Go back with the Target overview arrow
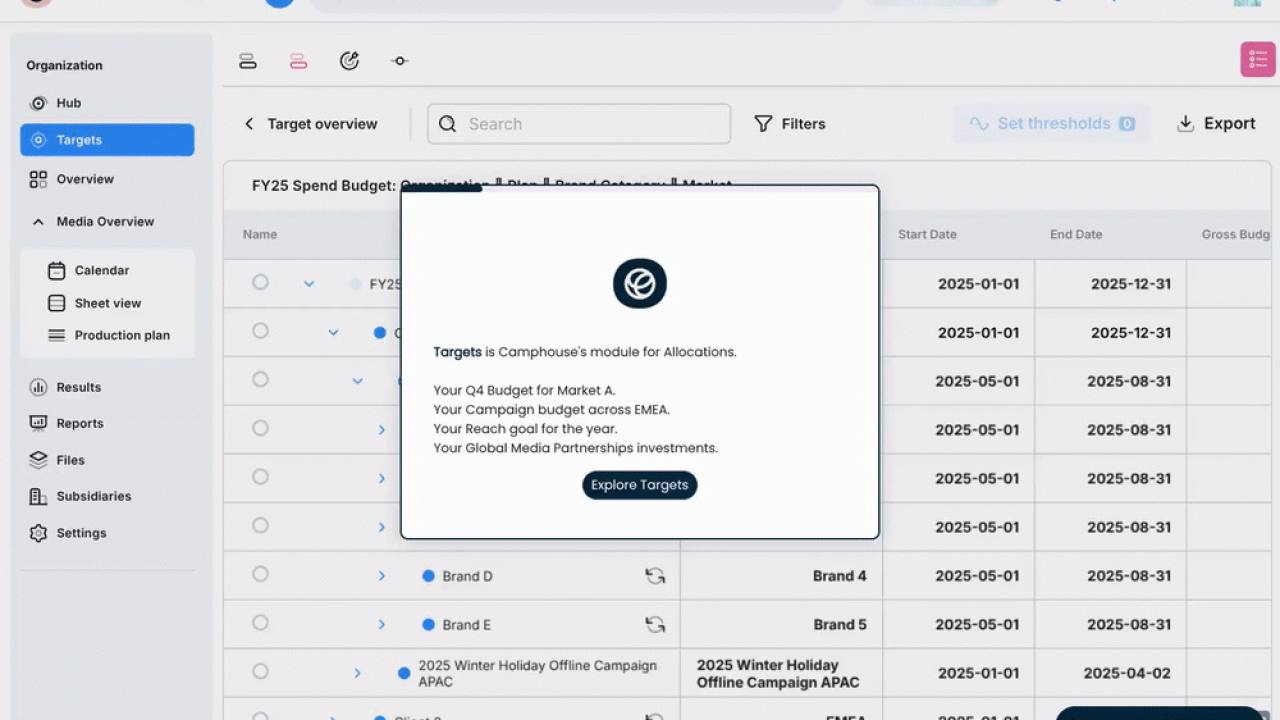Screen dimensions: 1280x720 tap(249, 124)
